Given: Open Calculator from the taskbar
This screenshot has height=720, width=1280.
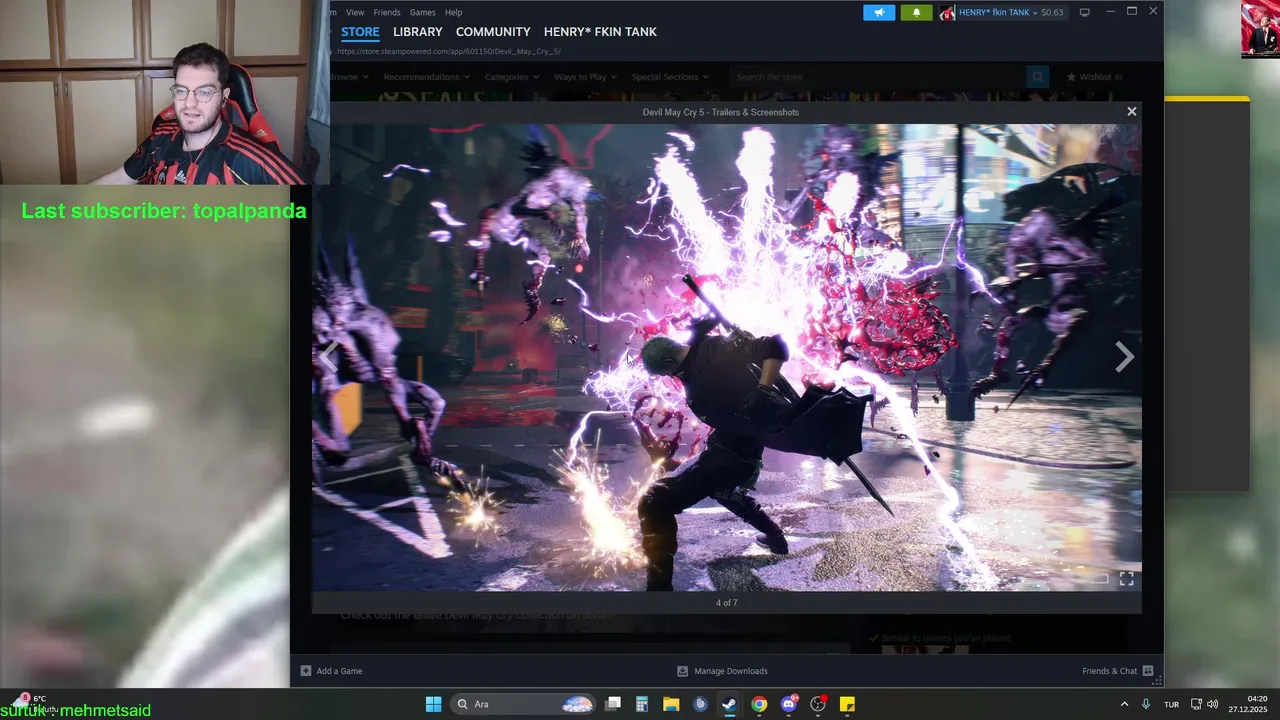Looking at the screenshot, I should click(x=642, y=704).
